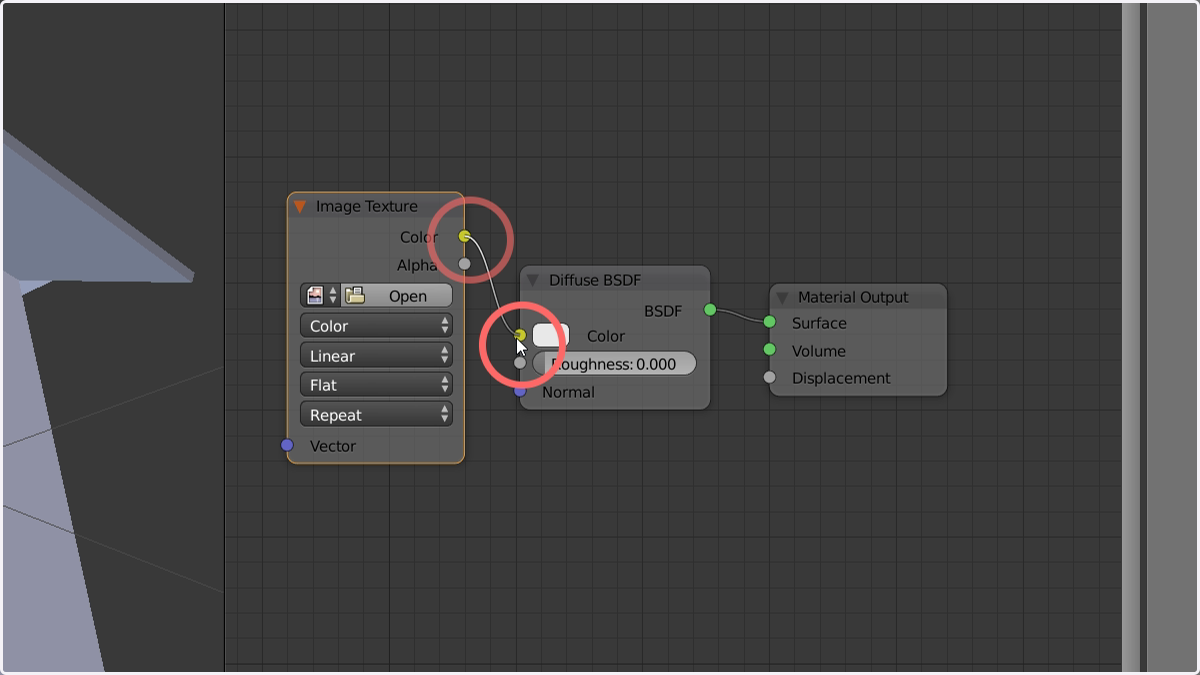The width and height of the screenshot is (1200, 675).
Task: Click the Material Output Surface socket
Action: [769, 322]
